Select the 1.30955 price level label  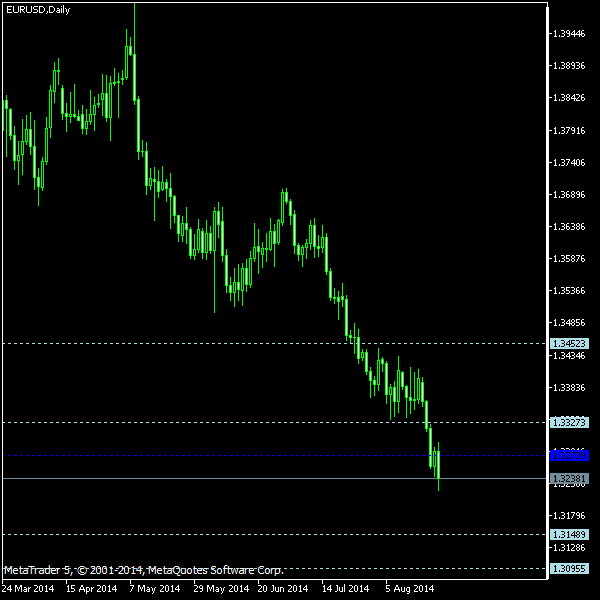coord(569,568)
